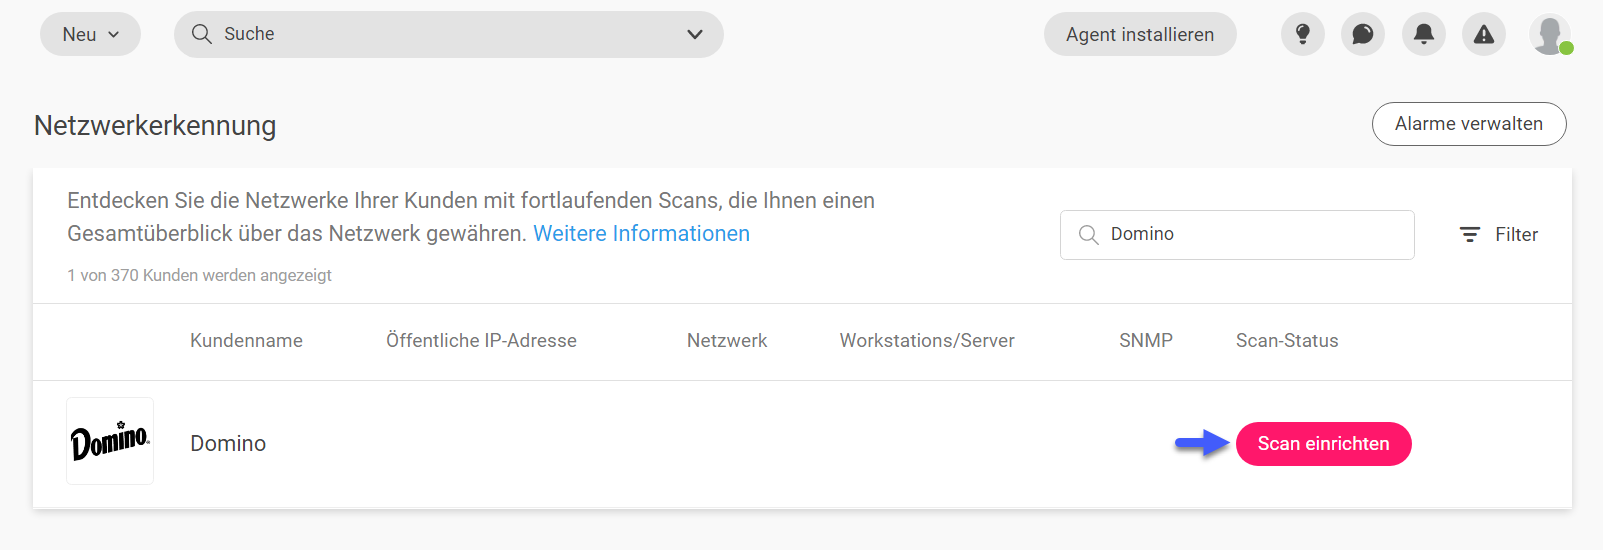Screen dimensions: 1603x550
Task: Sort by Kundenname column header
Action: point(246,341)
